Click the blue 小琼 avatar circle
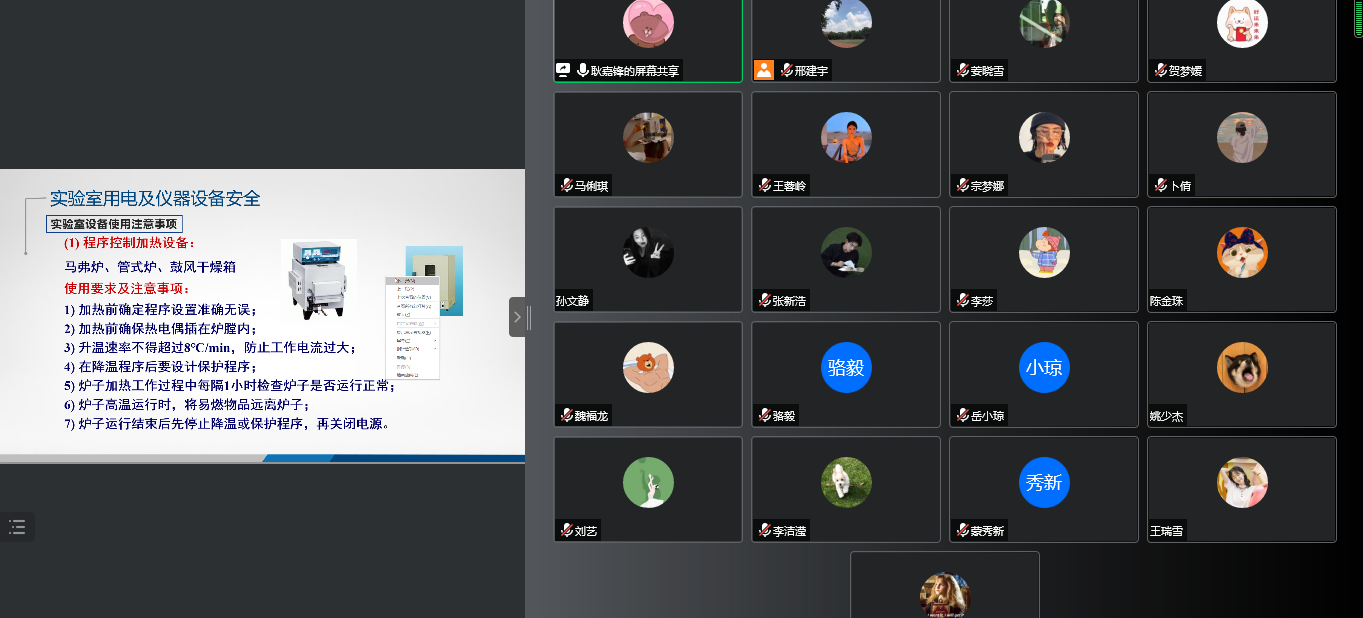1363x618 pixels. click(x=1044, y=368)
